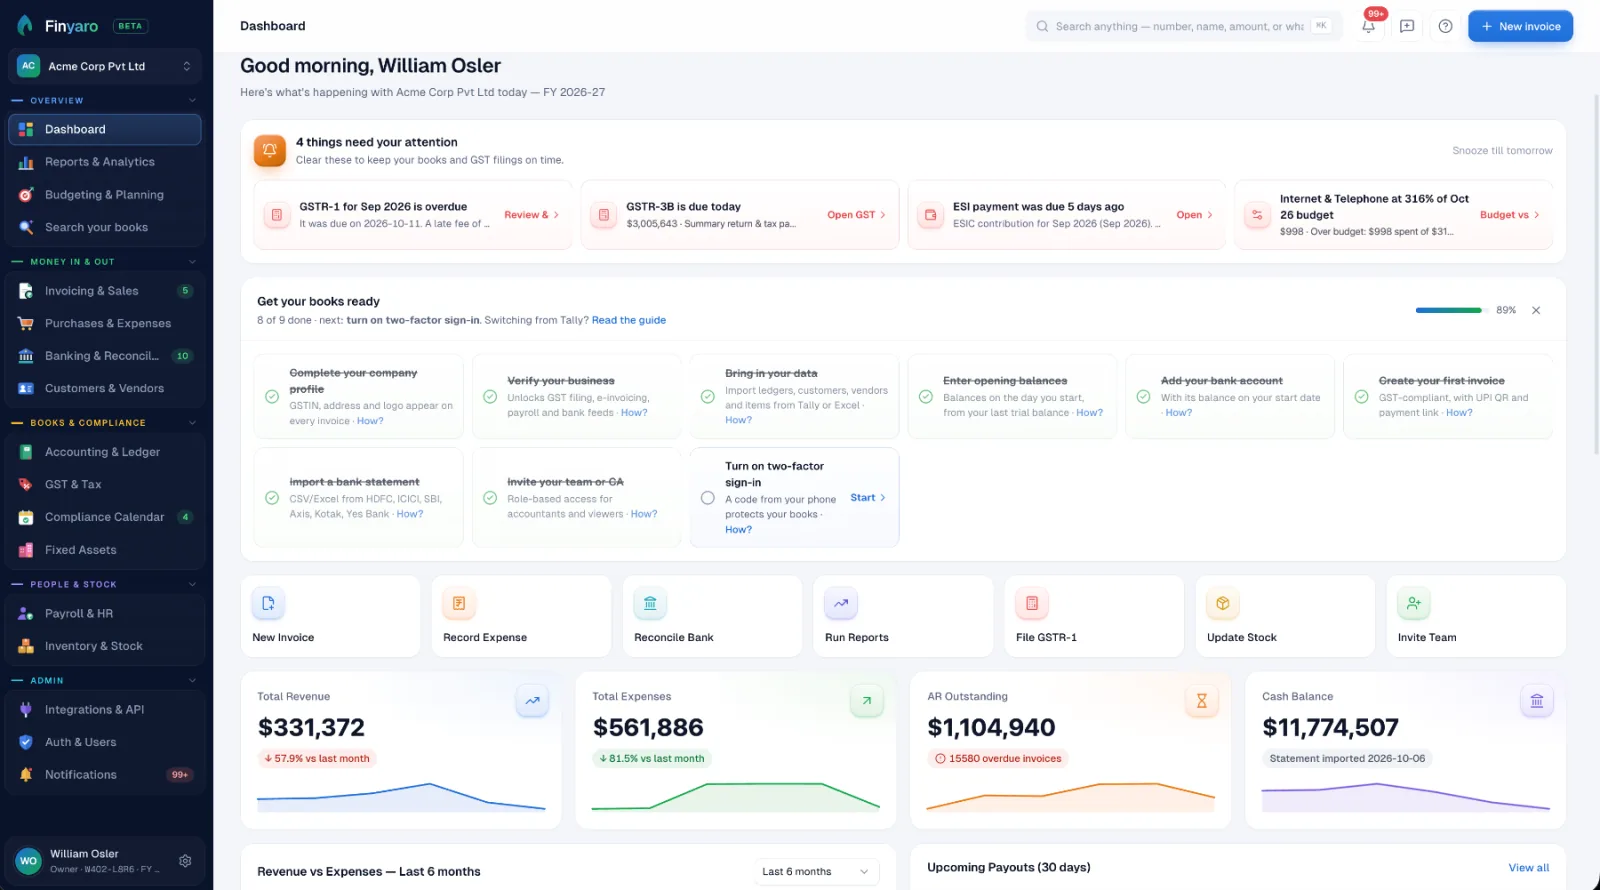Image resolution: width=1600 pixels, height=890 pixels.
Task: Toggle the Bring in your data checkmark
Action: point(708,397)
